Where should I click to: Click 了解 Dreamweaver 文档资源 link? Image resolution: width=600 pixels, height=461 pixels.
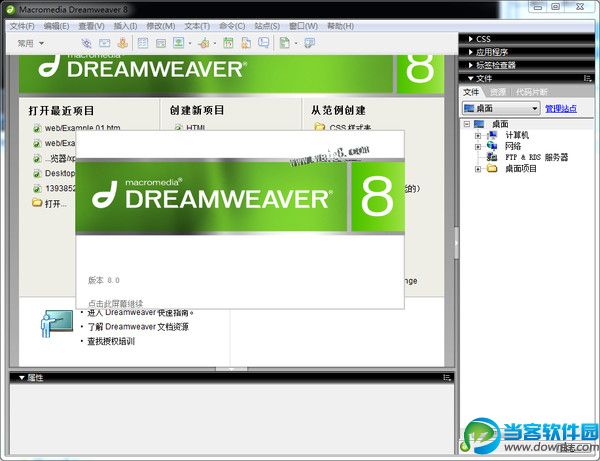click(138, 327)
